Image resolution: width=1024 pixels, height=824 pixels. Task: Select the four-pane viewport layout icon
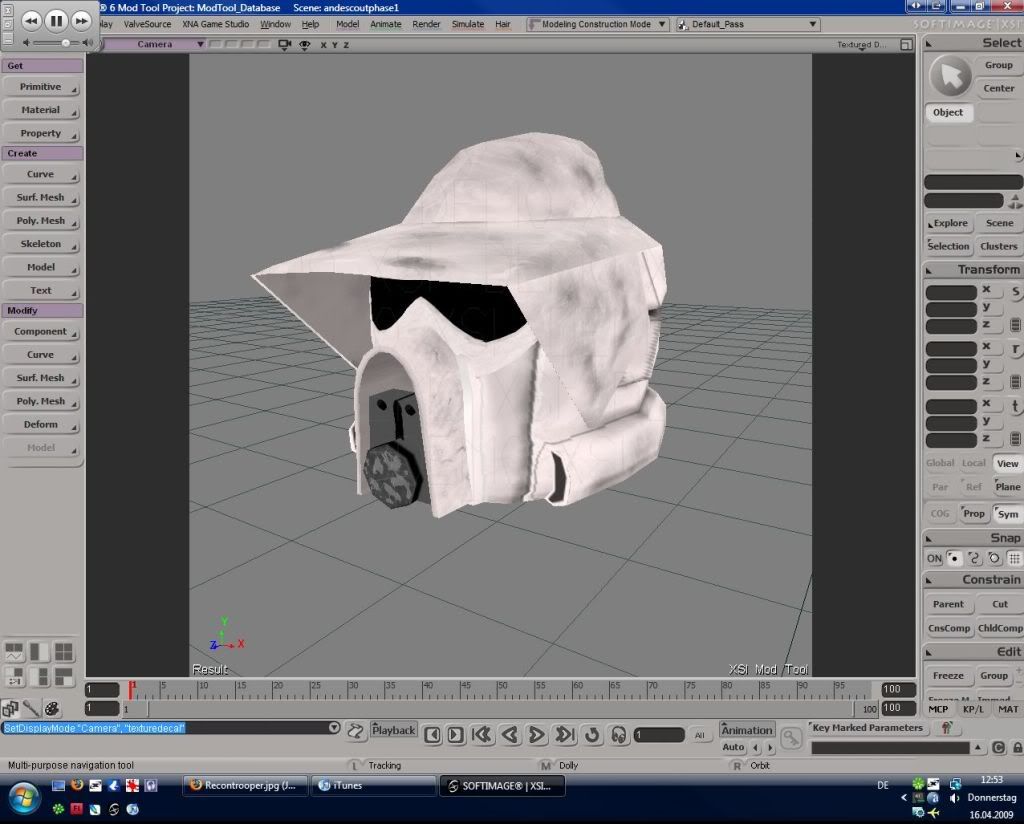pos(63,652)
